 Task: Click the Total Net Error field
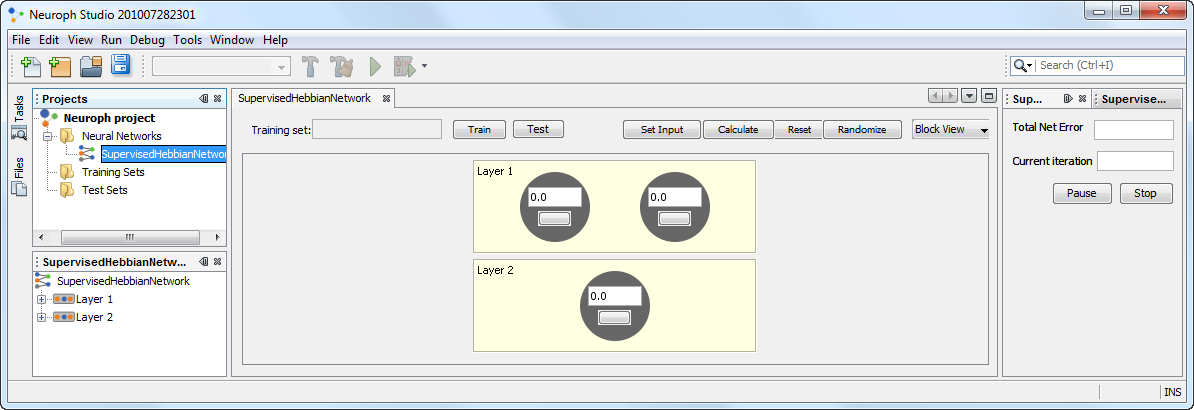(x=1133, y=130)
